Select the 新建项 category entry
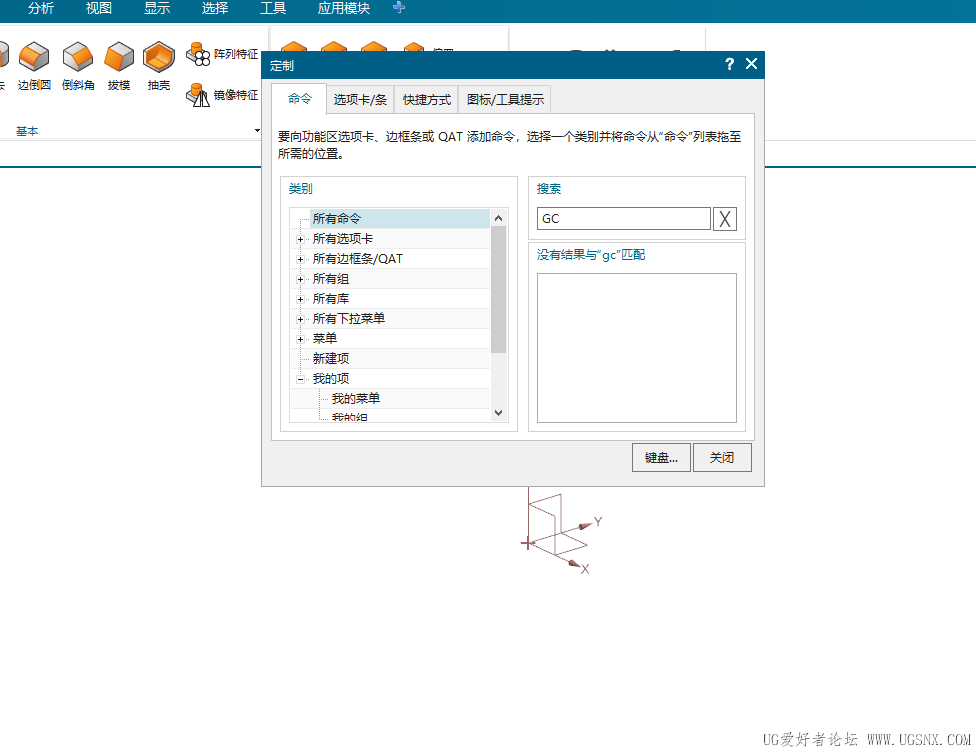 click(330, 358)
